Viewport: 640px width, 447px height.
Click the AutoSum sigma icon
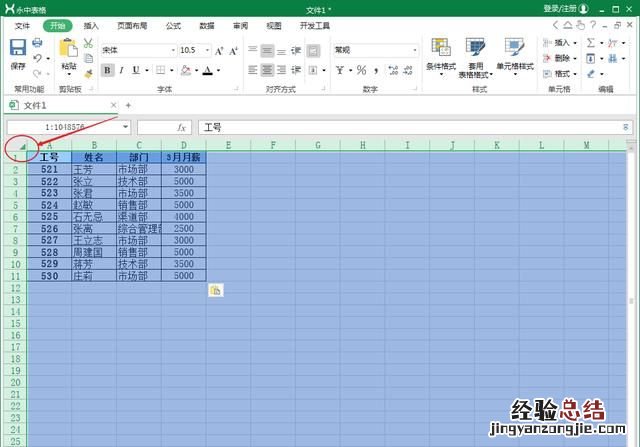[591, 43]
